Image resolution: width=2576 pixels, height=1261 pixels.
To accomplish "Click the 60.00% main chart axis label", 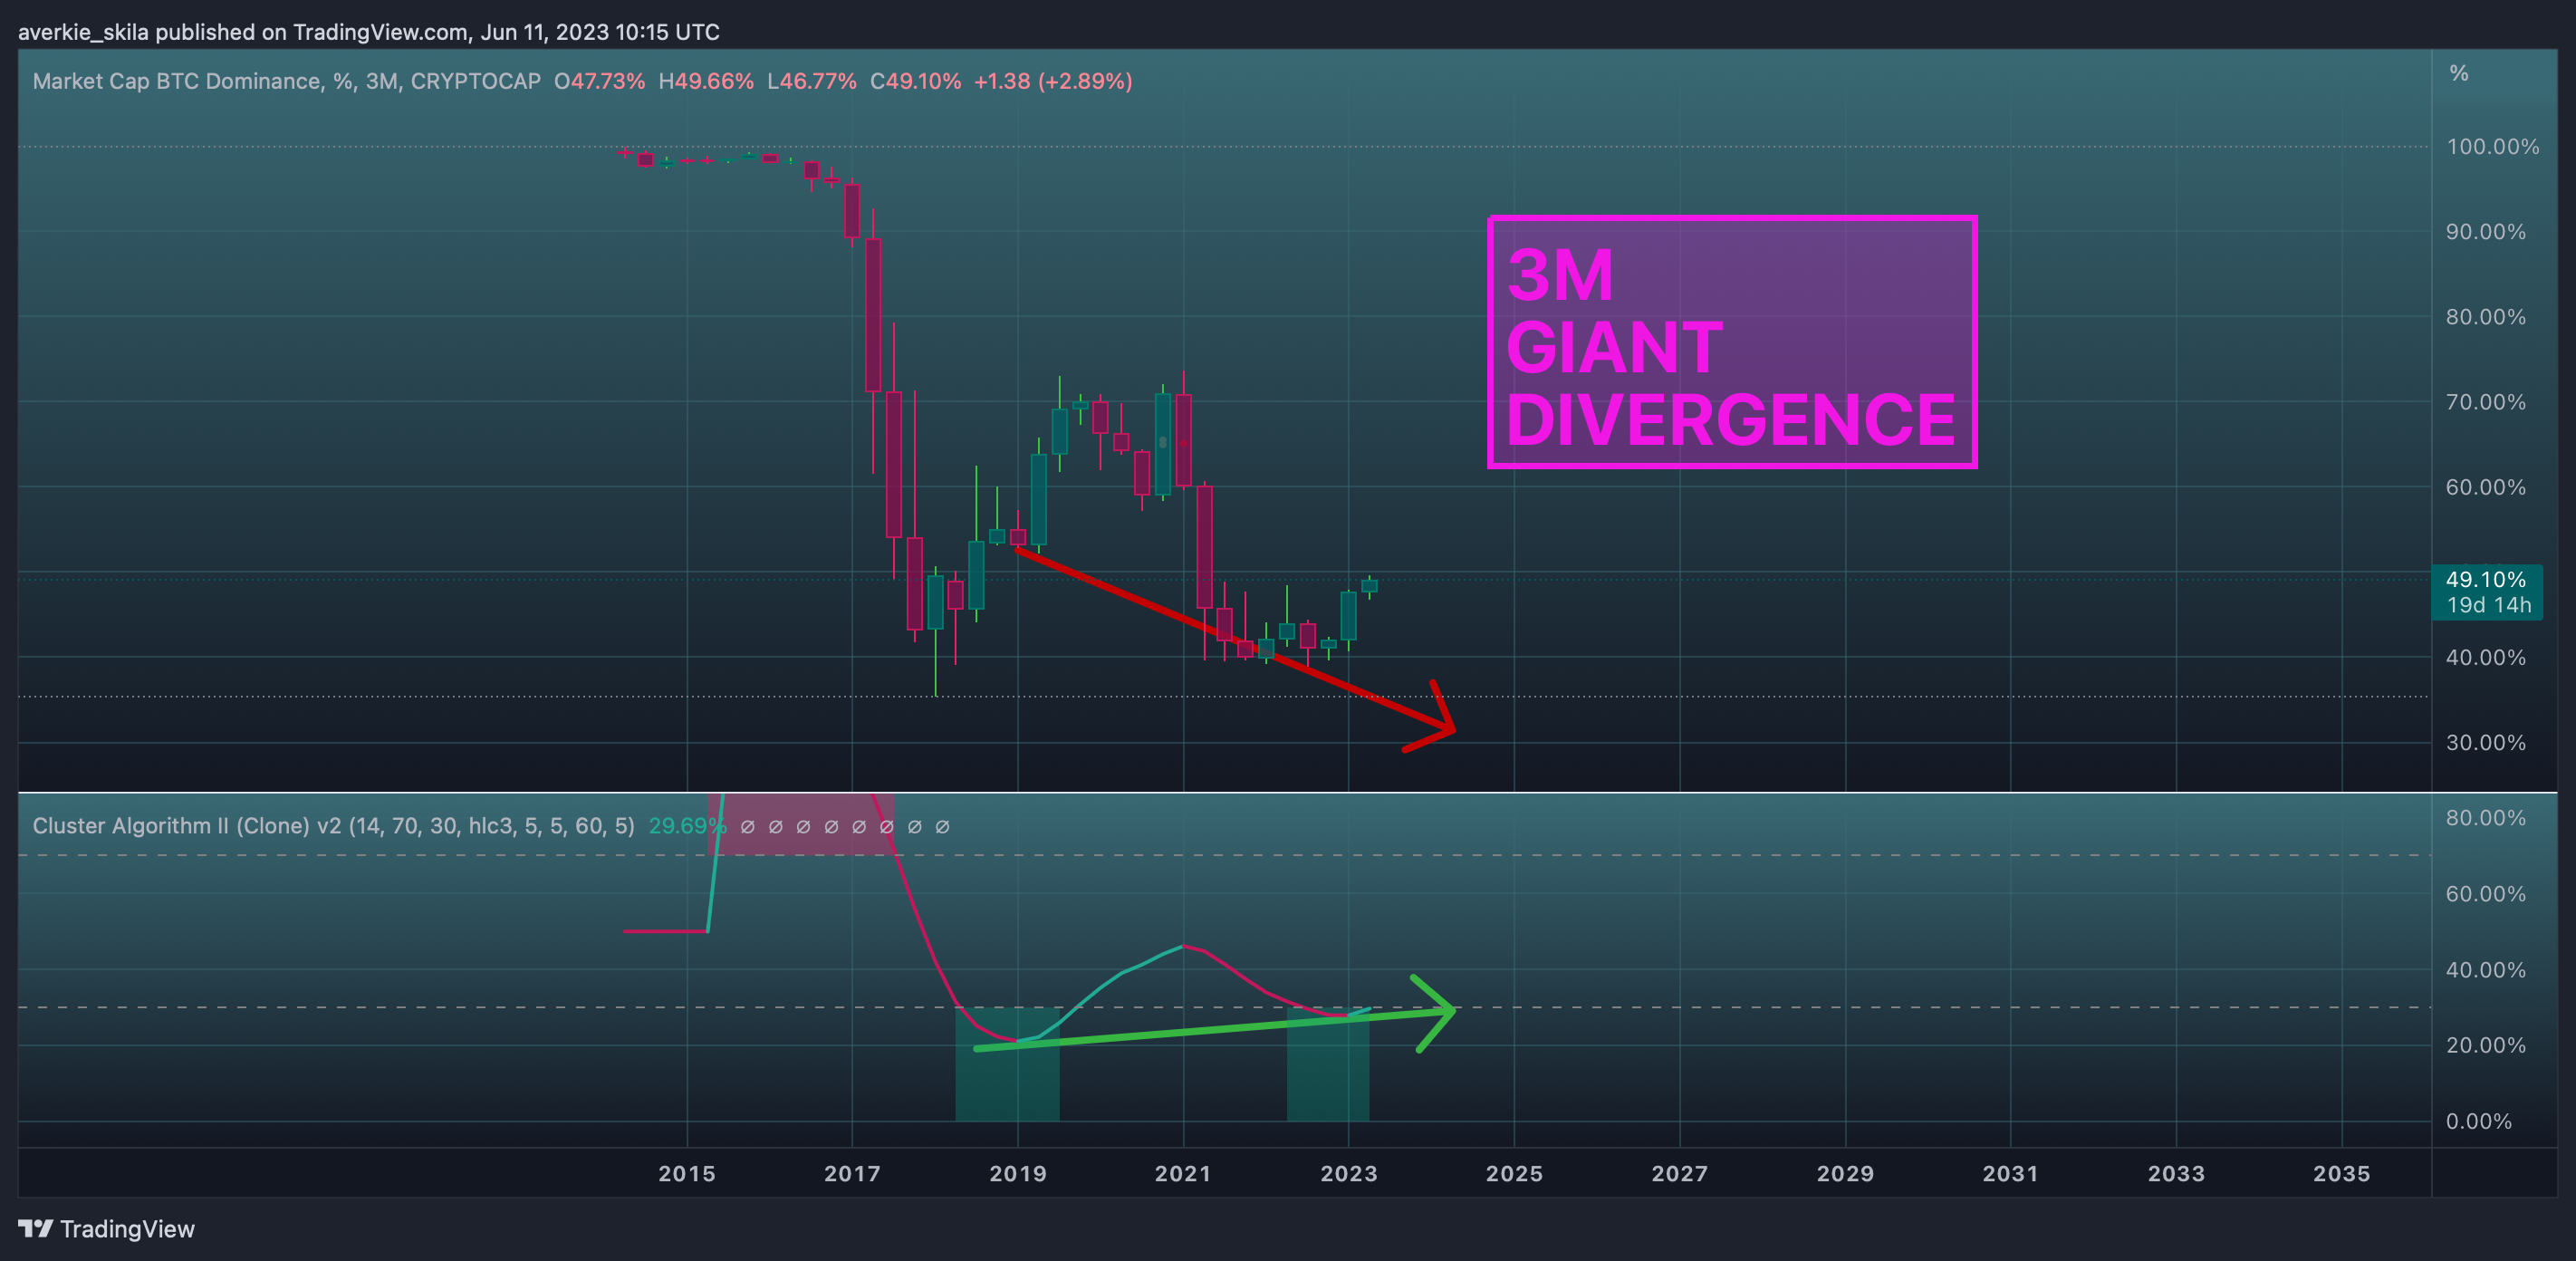I will pyautogui.click(x=2485, y=487).
